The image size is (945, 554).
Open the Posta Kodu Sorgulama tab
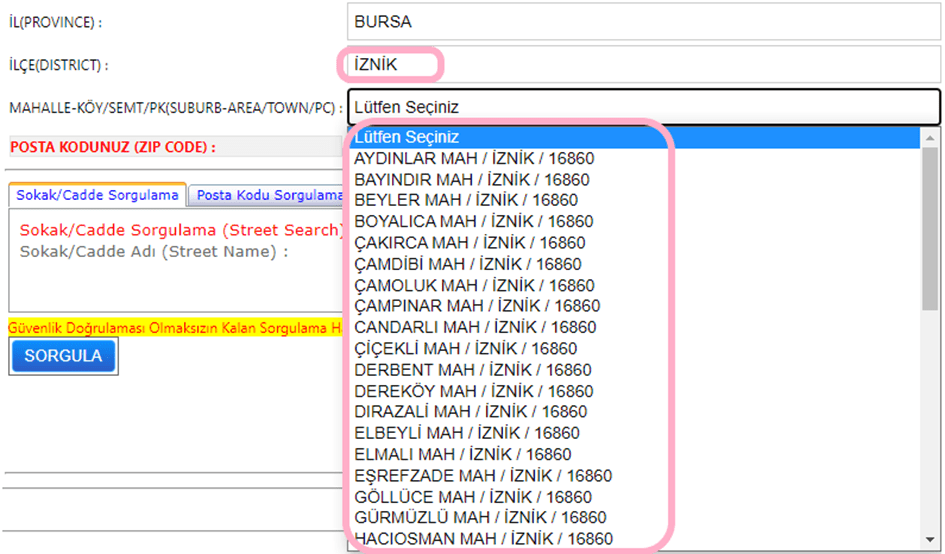click(268, 196)
